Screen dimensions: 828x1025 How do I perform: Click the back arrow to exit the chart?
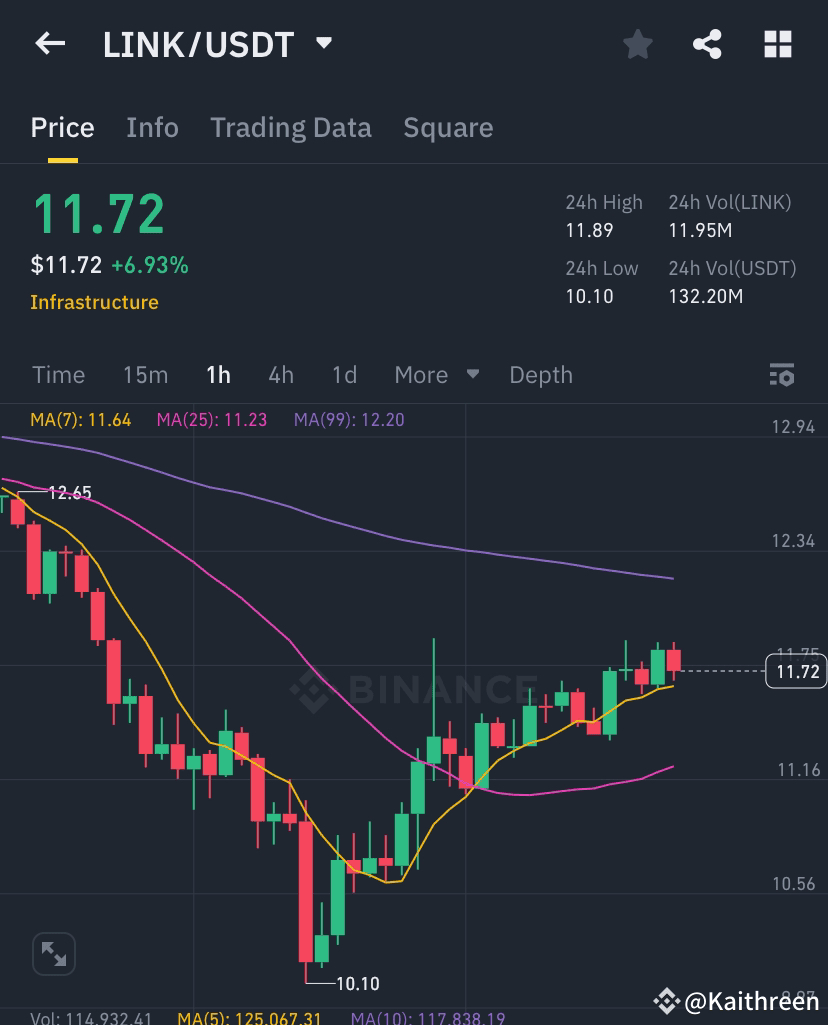tap(48, 44)
